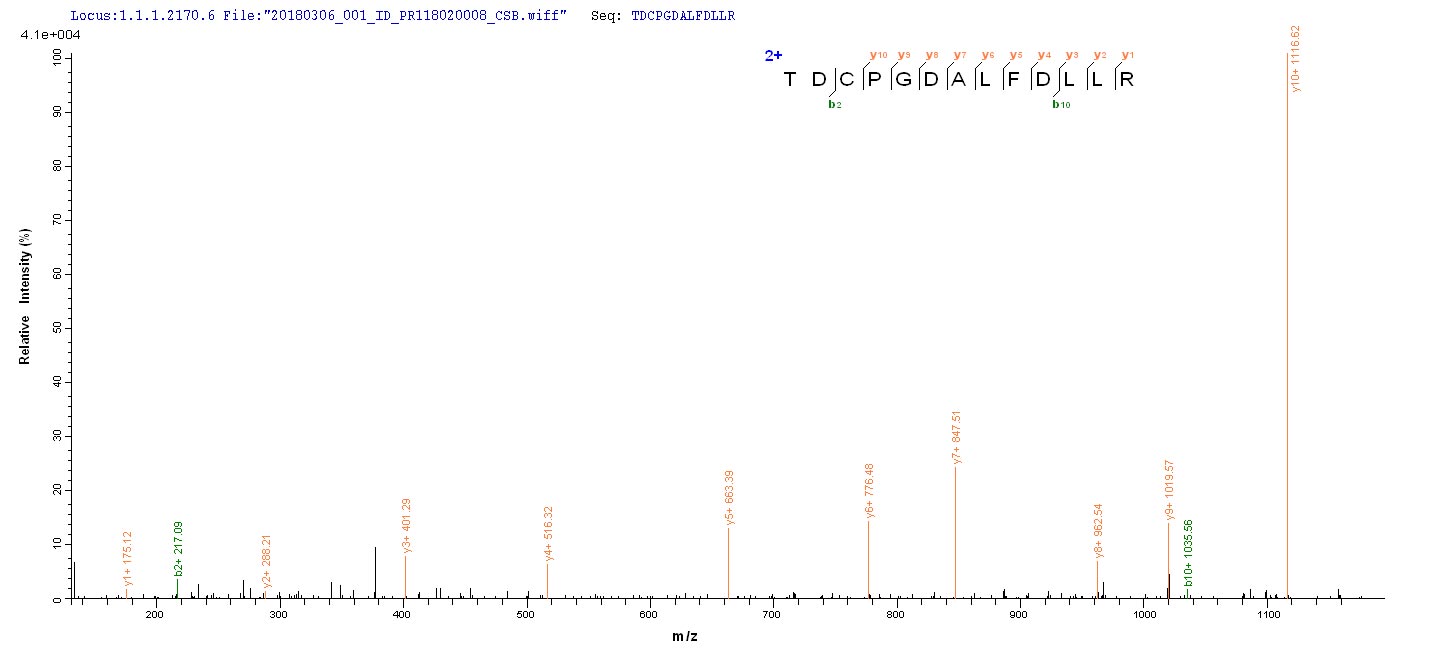The width and height of the screenshot is (1436, 658).
Task: Click the y10+ 1116.62 peak label
Action: (x=1295, y=60)
